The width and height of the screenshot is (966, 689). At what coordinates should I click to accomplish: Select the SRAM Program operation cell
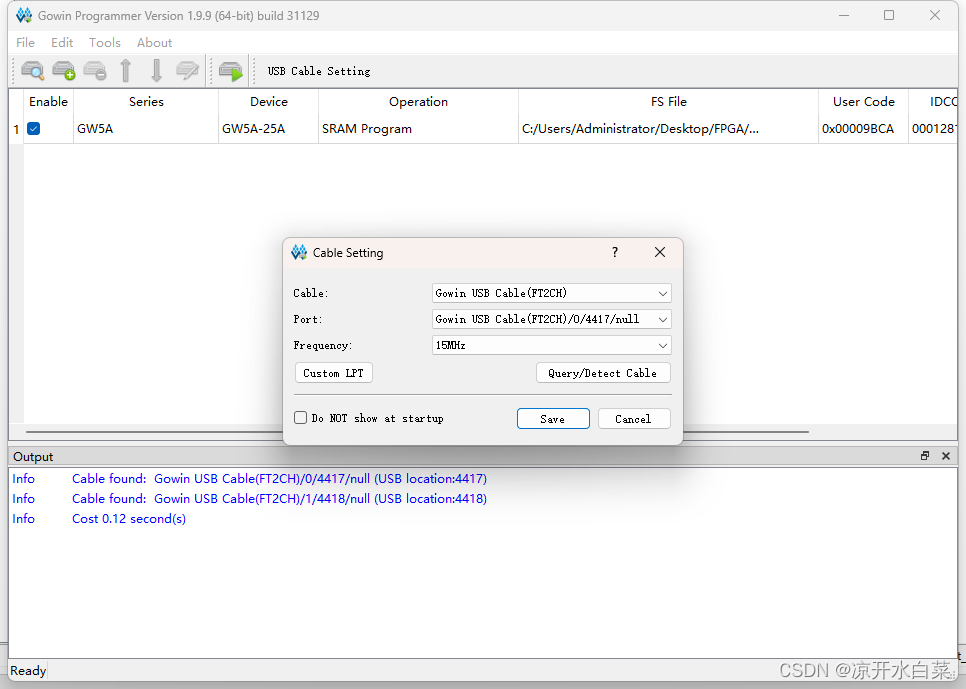coord(418,129)
